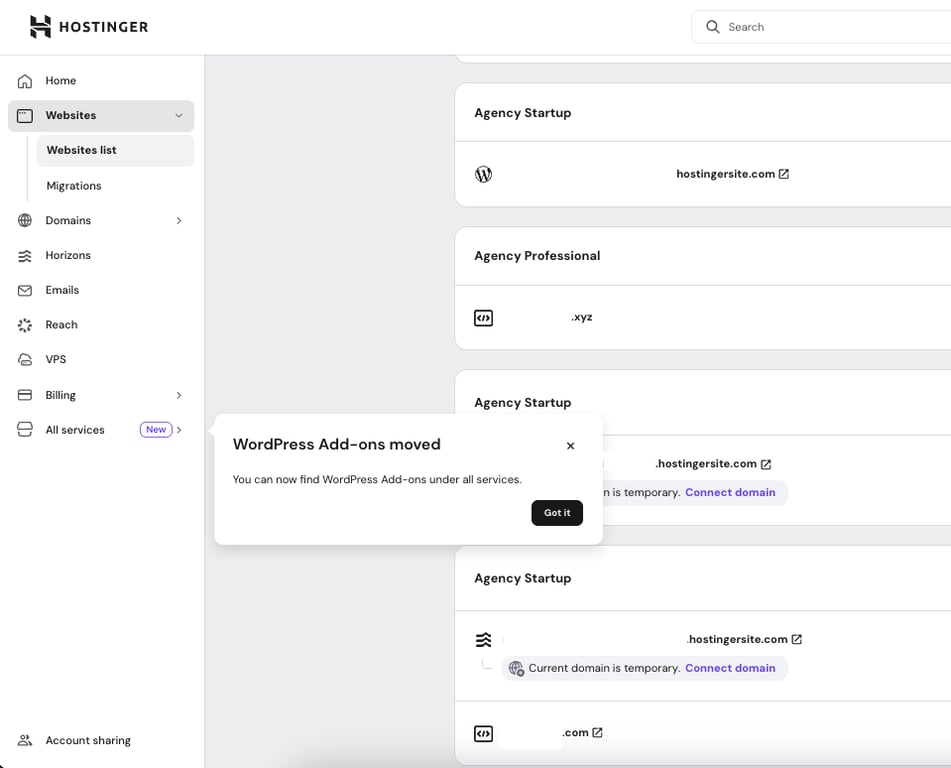Expand the Domains submenu chevron
Viewport: 951px width, 768px height.
(x=179, y=220)
